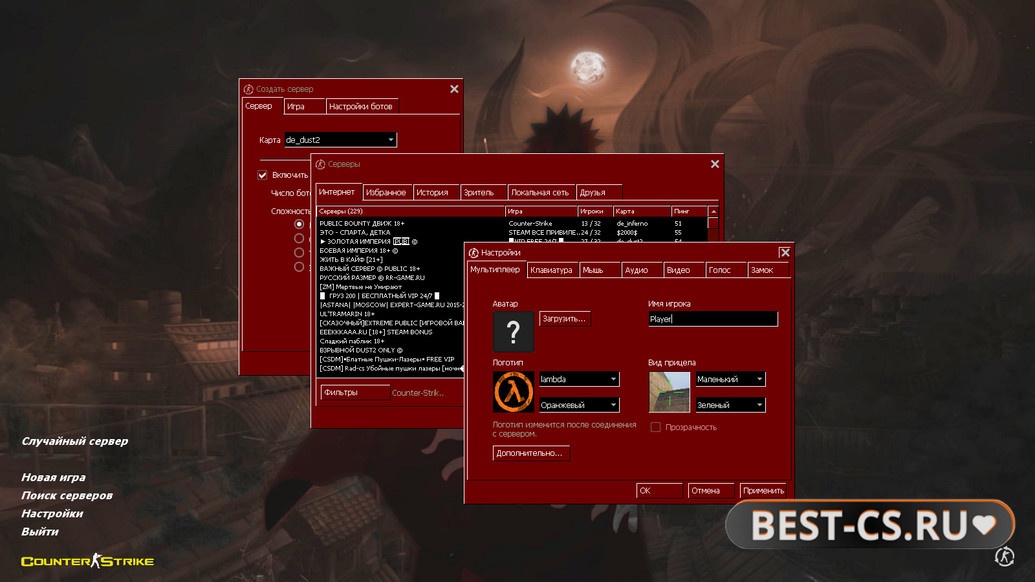Select the Локальная сеть tab
Image resolution: width=1035 pixels, height=582 pixels.
541,192
